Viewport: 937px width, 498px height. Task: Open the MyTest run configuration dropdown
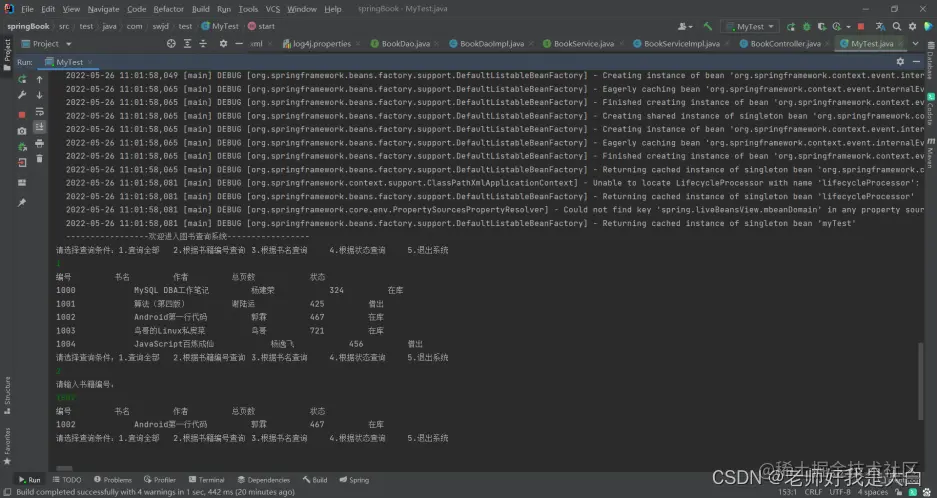750,26
